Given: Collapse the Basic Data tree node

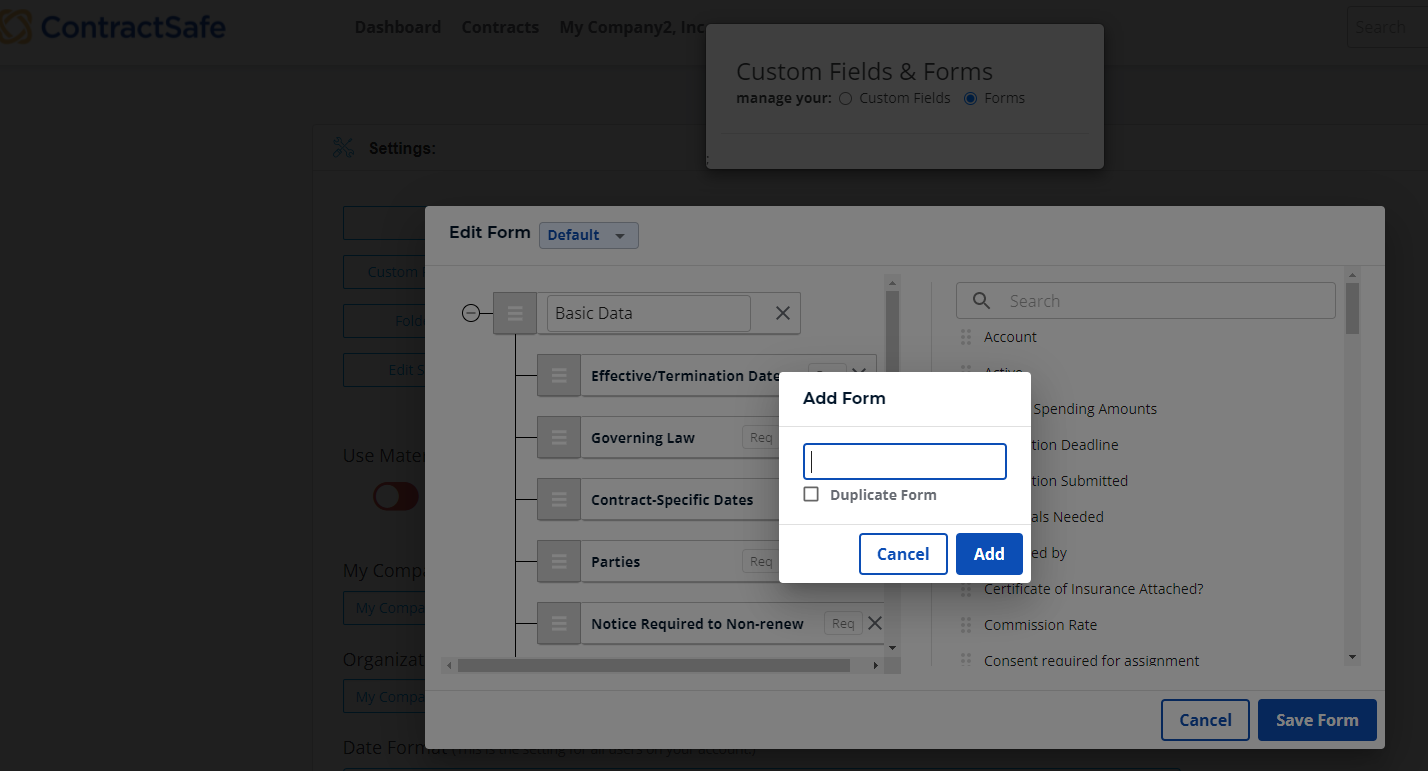Looking at the screenshot, I should tap(471, 313).
